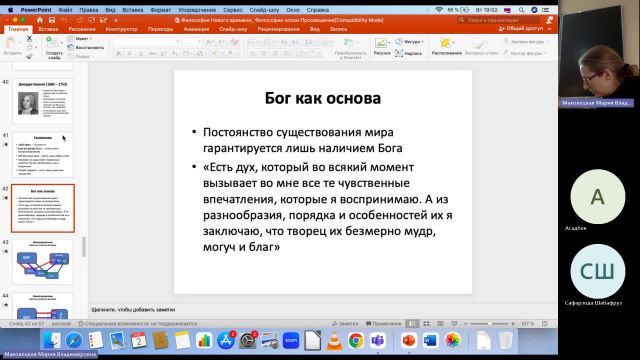Open the Рецензирование ribbon tab
The height and width of the screenshot is (360, 640).
point(278,29)
